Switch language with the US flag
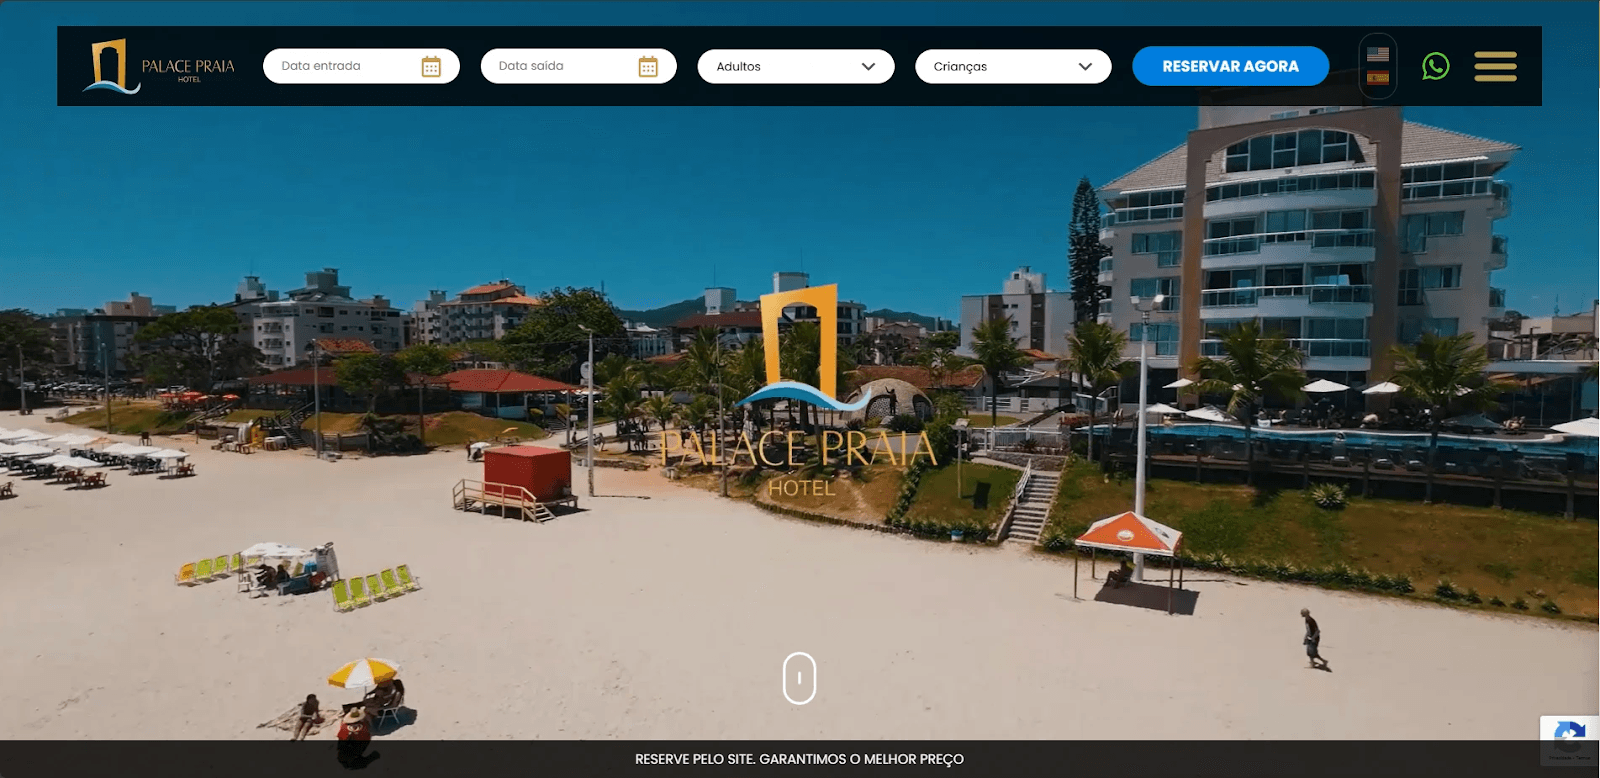Viewport: 1600px width, 778px height. (1378, 54)
